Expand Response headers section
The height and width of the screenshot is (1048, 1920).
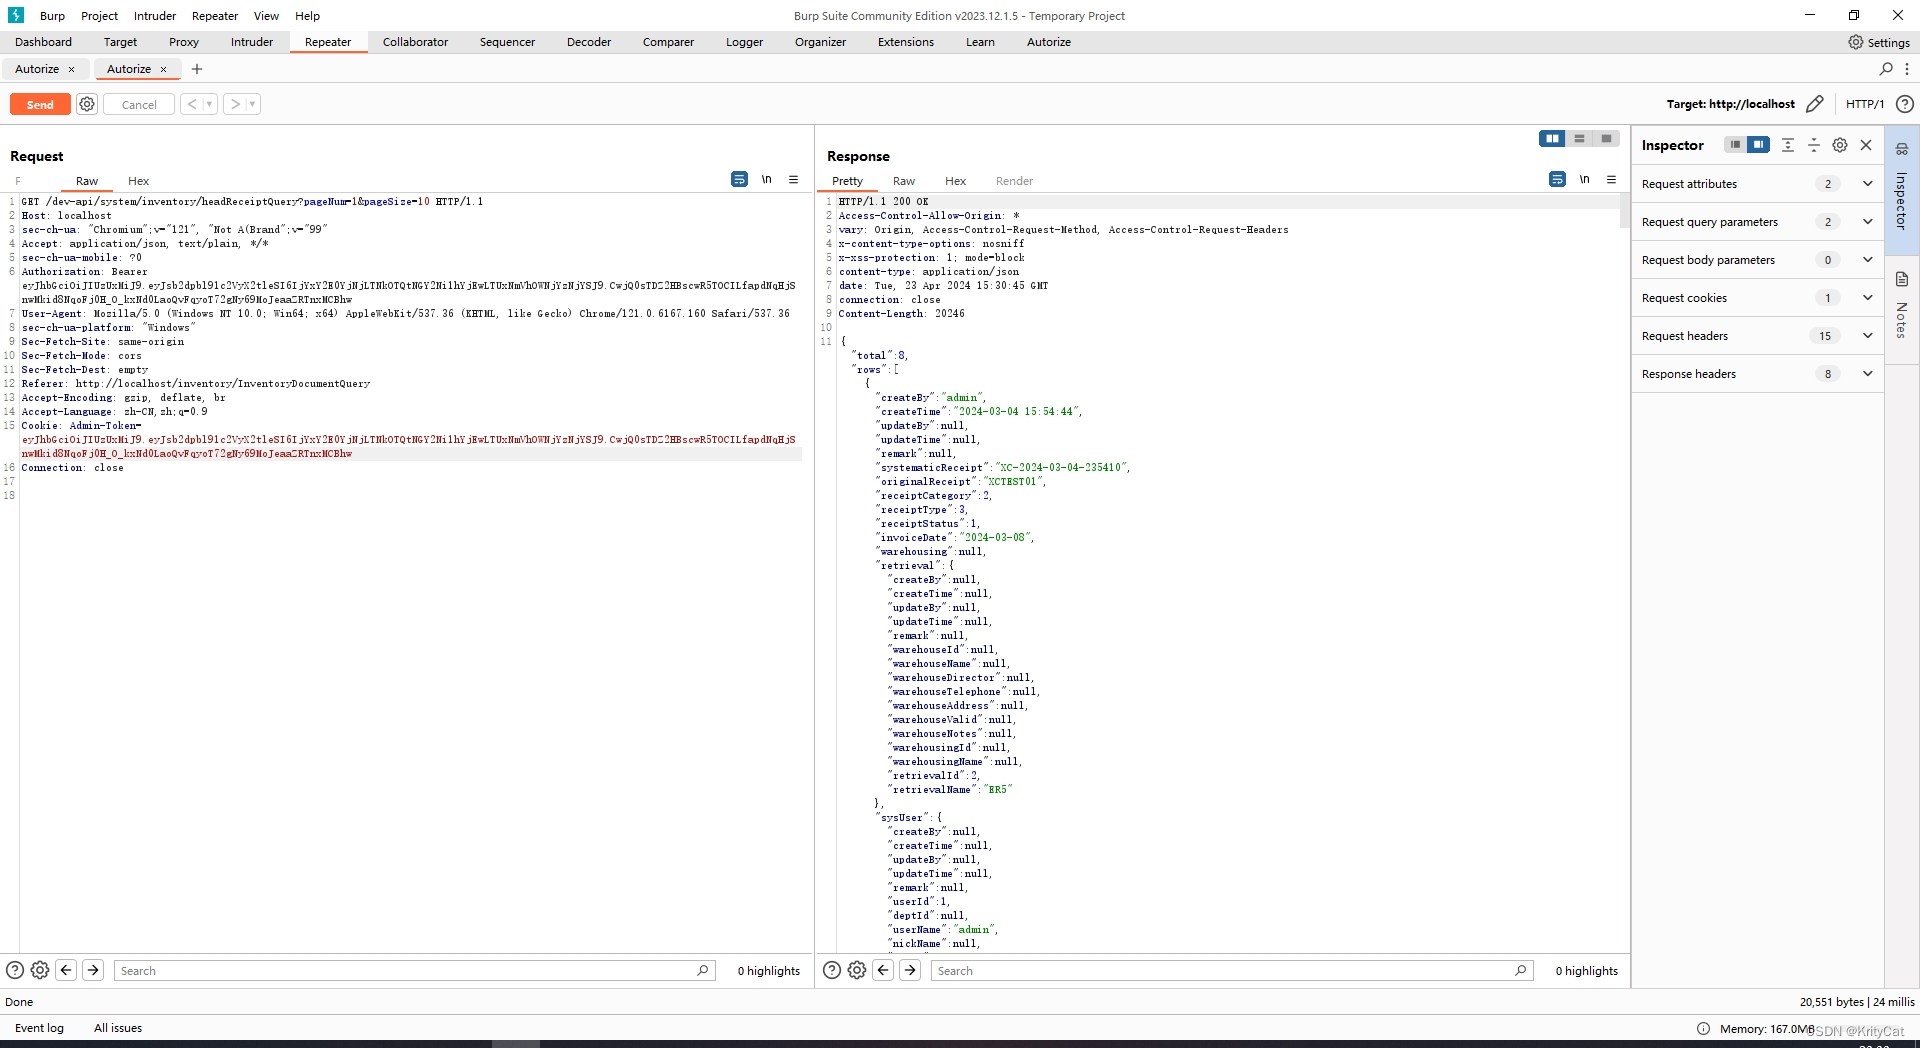coord(1867,374)
